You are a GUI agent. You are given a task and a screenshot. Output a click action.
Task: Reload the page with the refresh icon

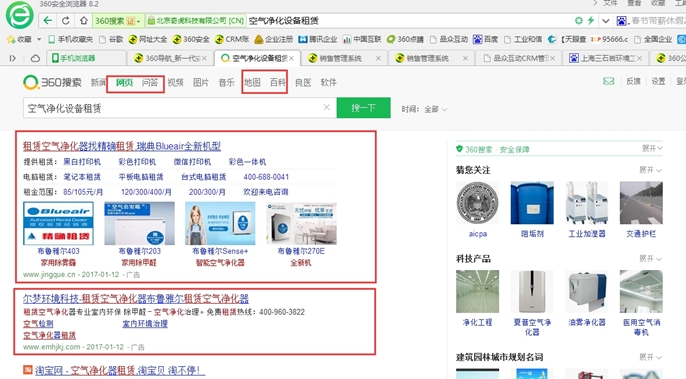coord(66,21)
